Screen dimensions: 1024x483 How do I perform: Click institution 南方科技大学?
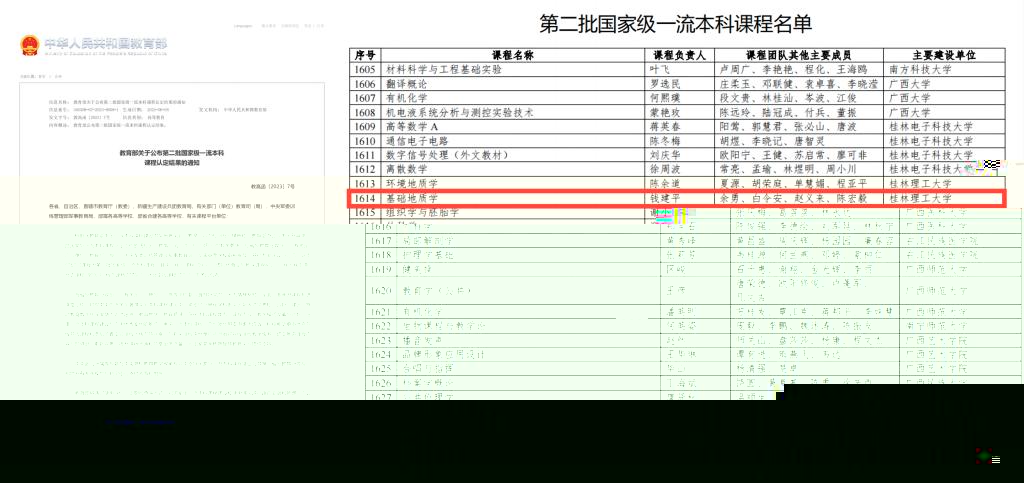point(920,69)
